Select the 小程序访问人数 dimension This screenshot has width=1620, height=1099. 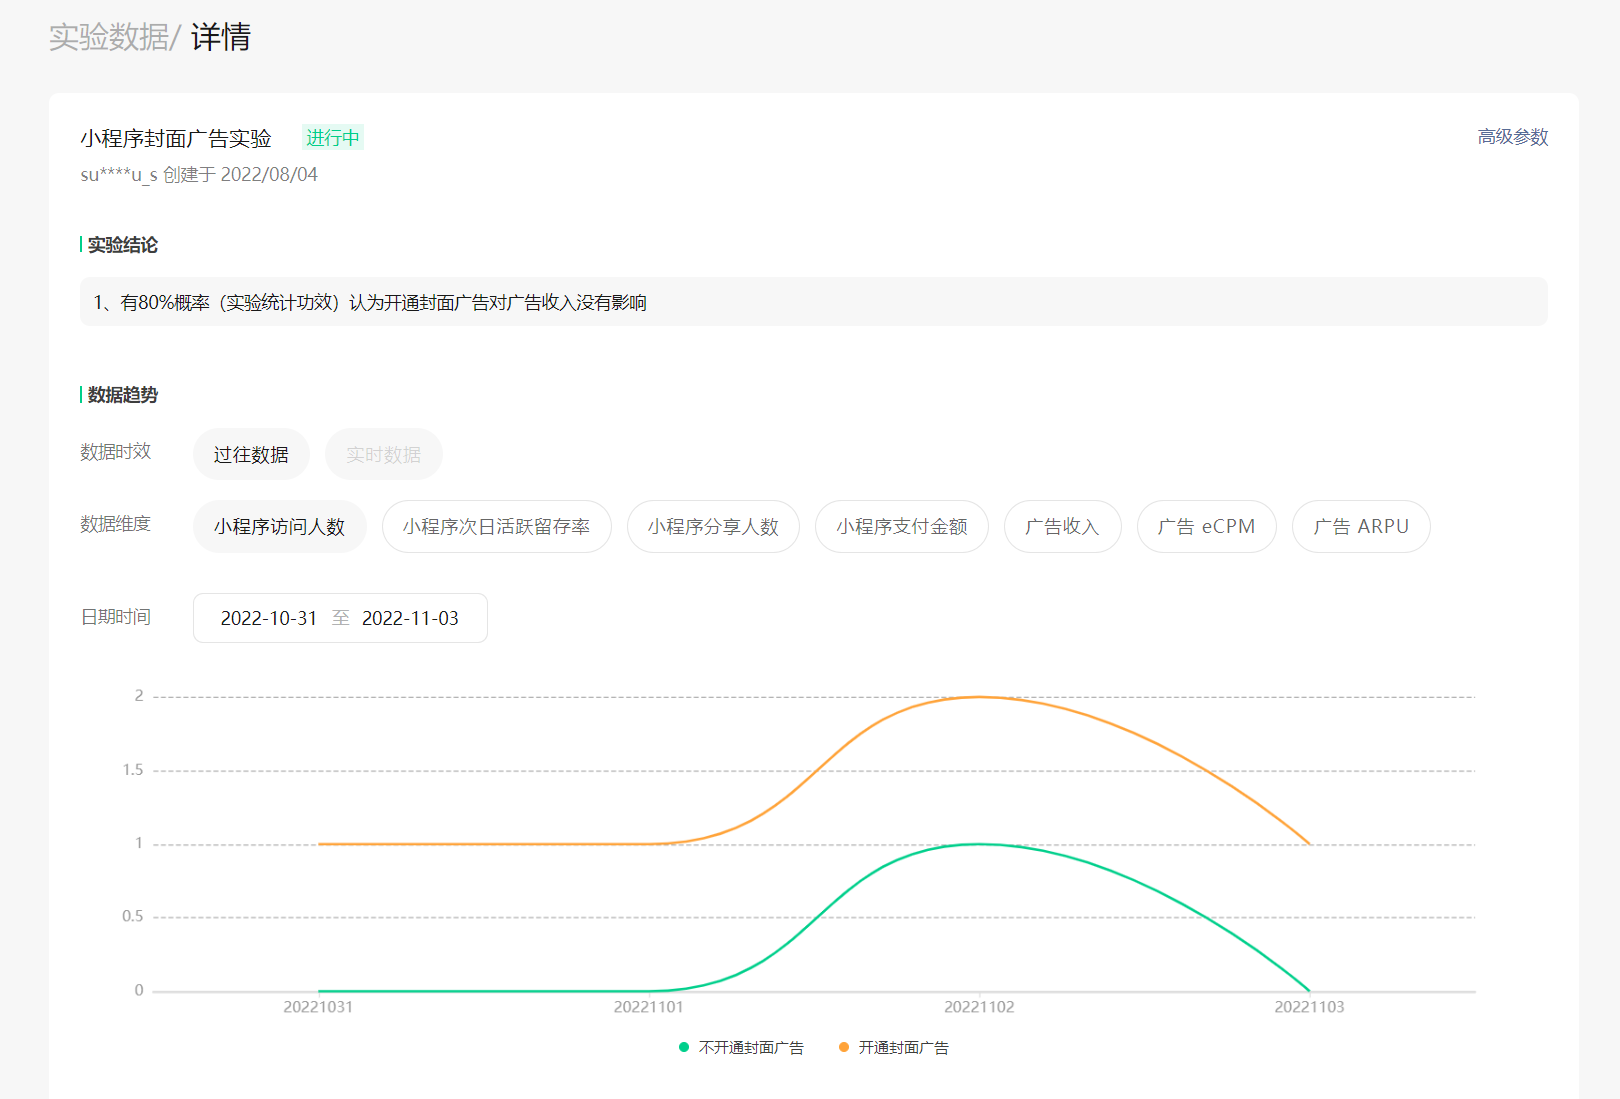[x=279, y=527]
